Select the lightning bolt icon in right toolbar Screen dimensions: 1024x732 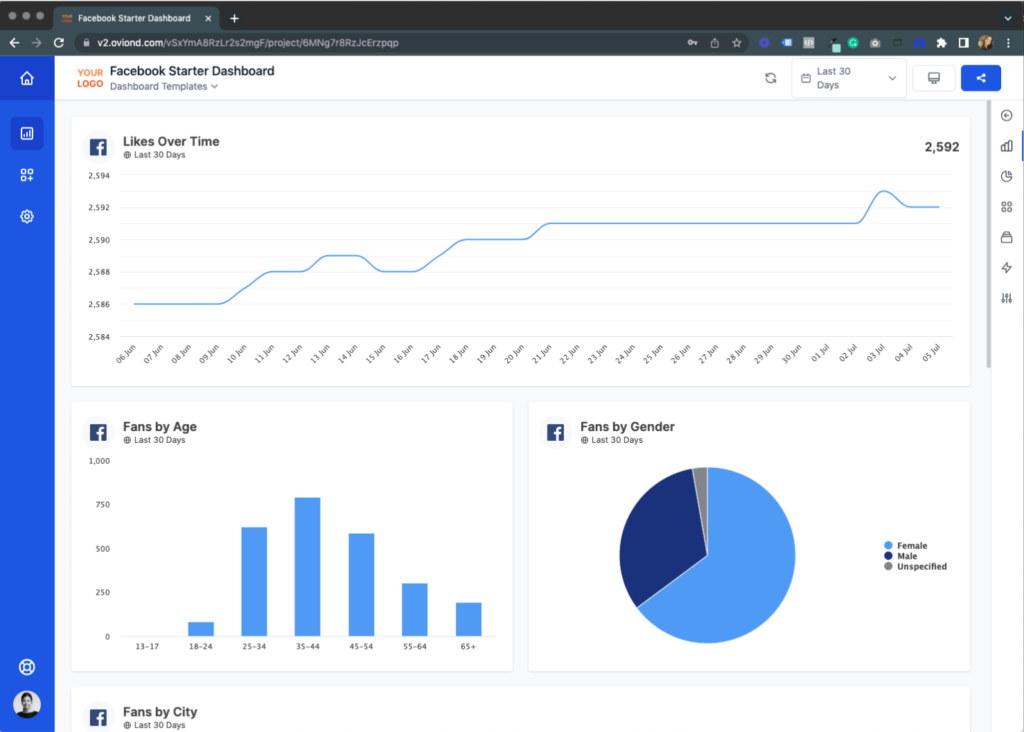pos(1006,268)
